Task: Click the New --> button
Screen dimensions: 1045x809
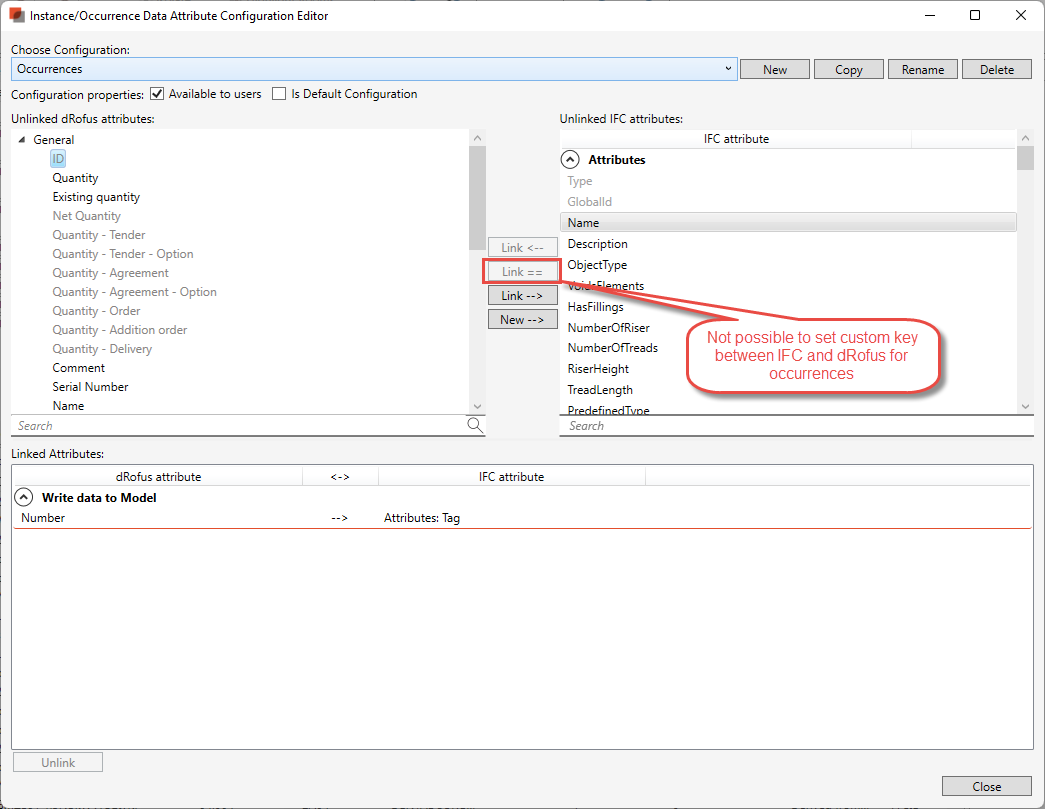Action: click(522, 319)
